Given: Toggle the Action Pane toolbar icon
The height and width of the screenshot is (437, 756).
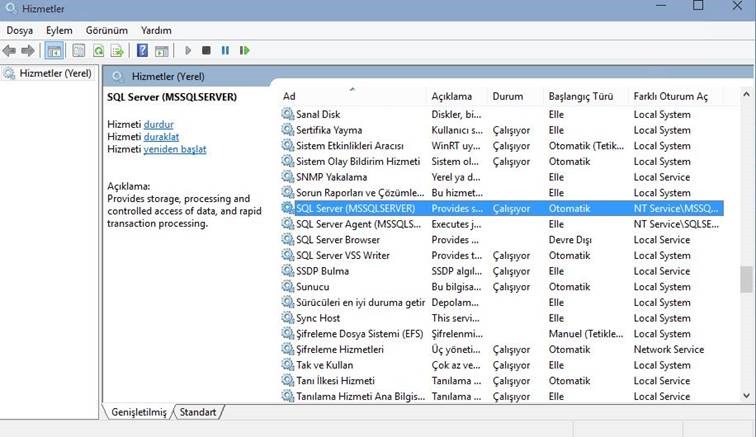Looking at the screenshot, I should click(x=162, y=50).
